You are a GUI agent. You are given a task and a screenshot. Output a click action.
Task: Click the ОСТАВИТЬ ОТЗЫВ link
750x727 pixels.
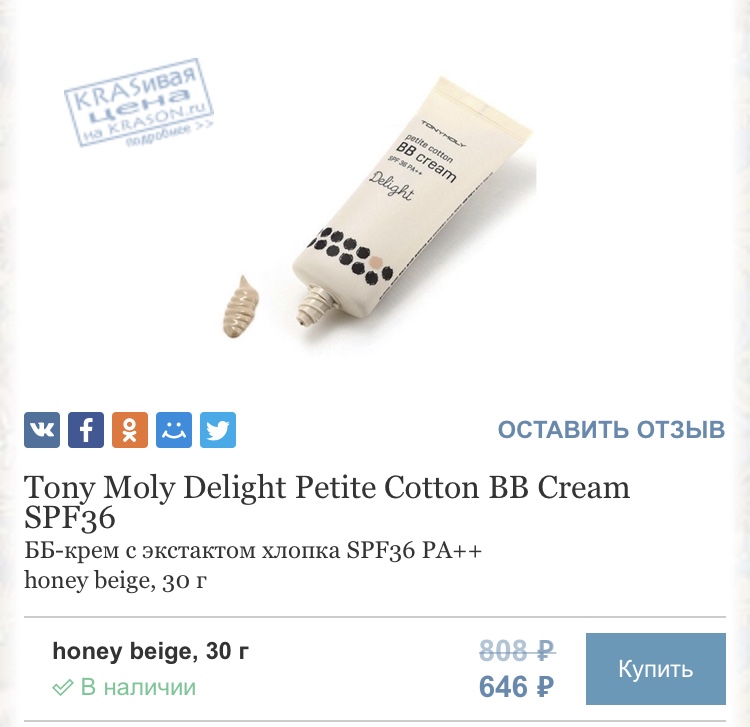pyautogui.click(x=612, y=429)
